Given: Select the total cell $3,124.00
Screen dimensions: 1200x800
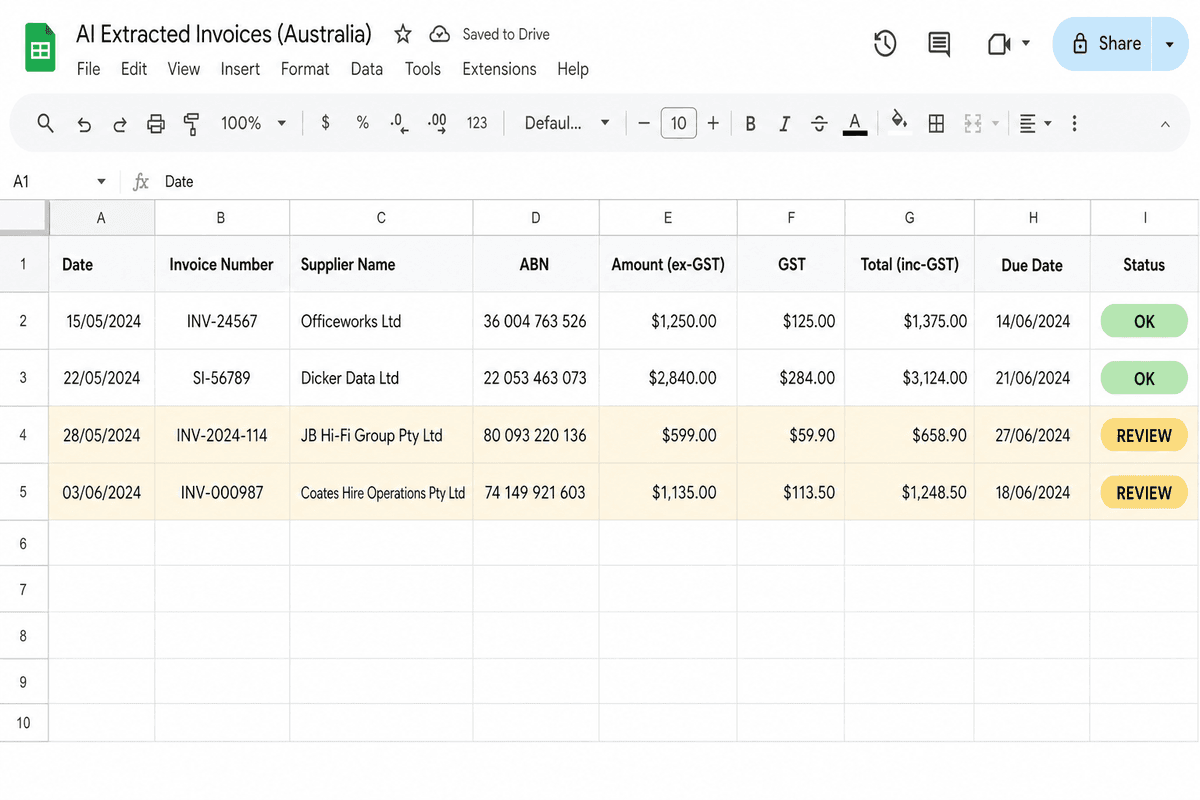Looking at the screenshot, I should [909, 378].
